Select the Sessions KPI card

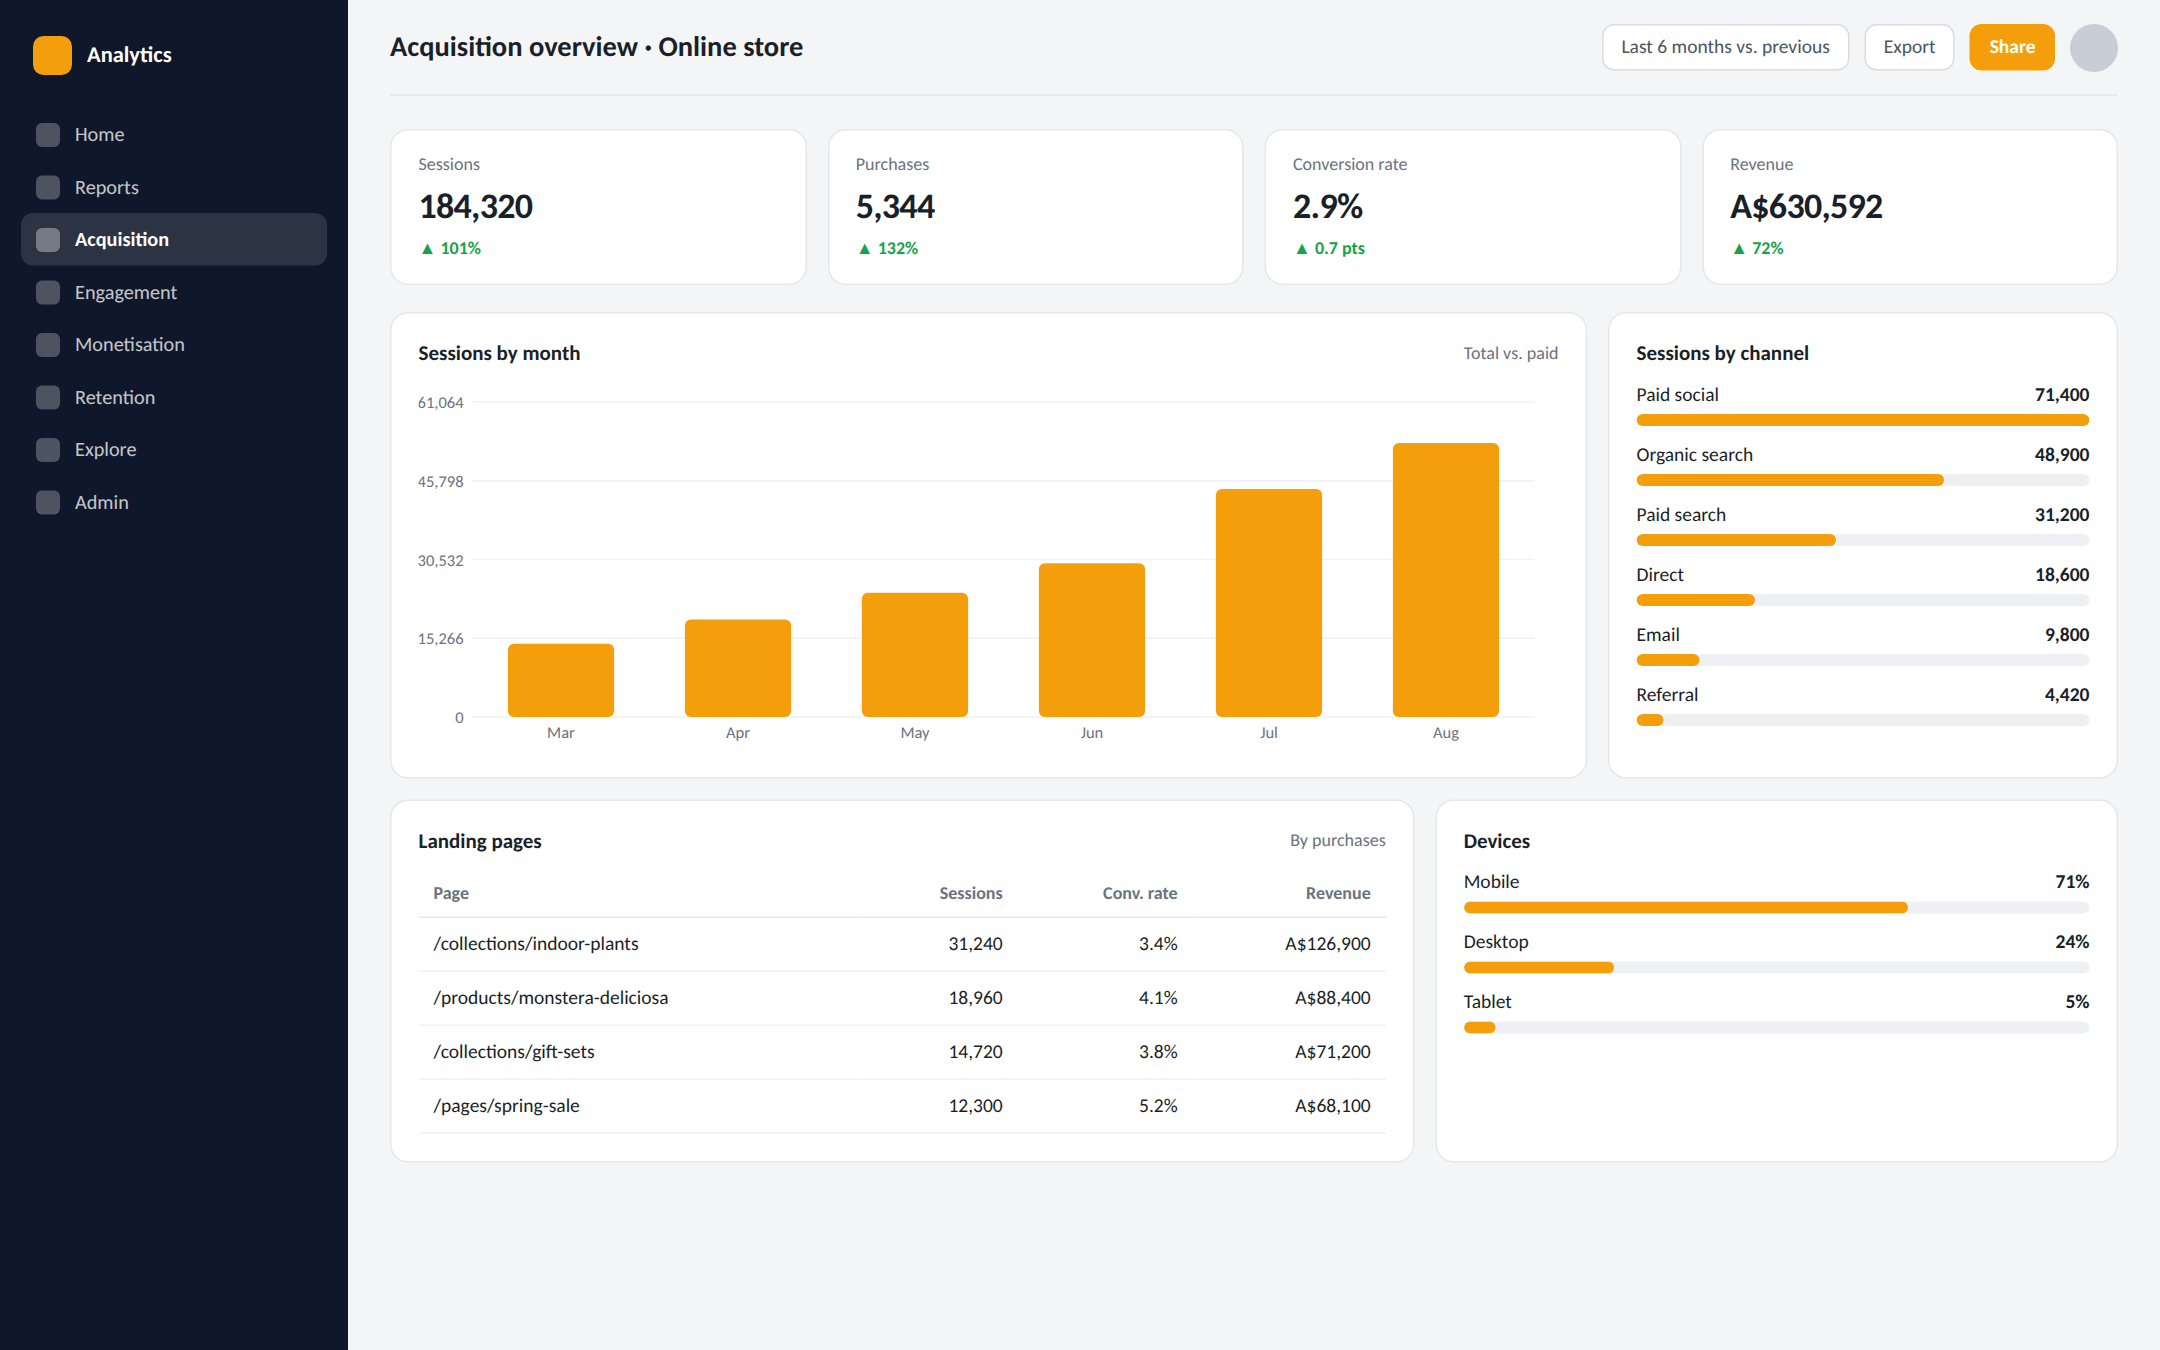click(x=598, y=207)
